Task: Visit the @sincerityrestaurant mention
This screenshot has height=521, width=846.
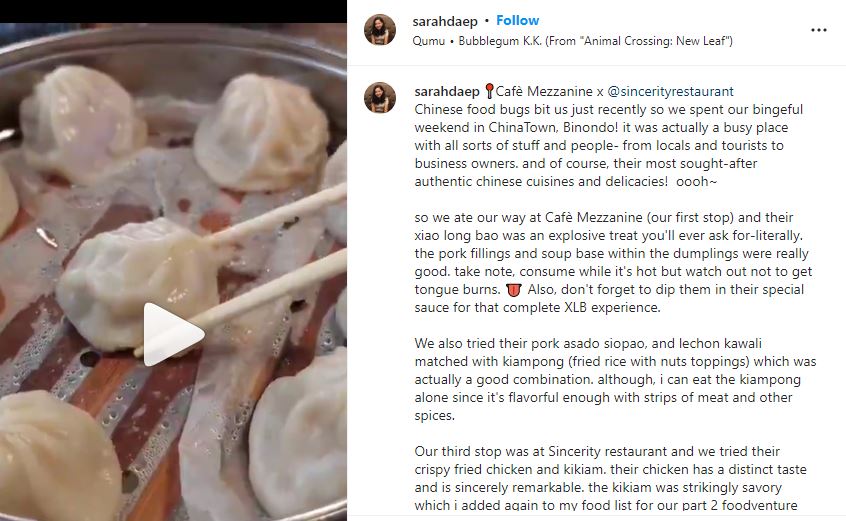Action: point(670,91)
